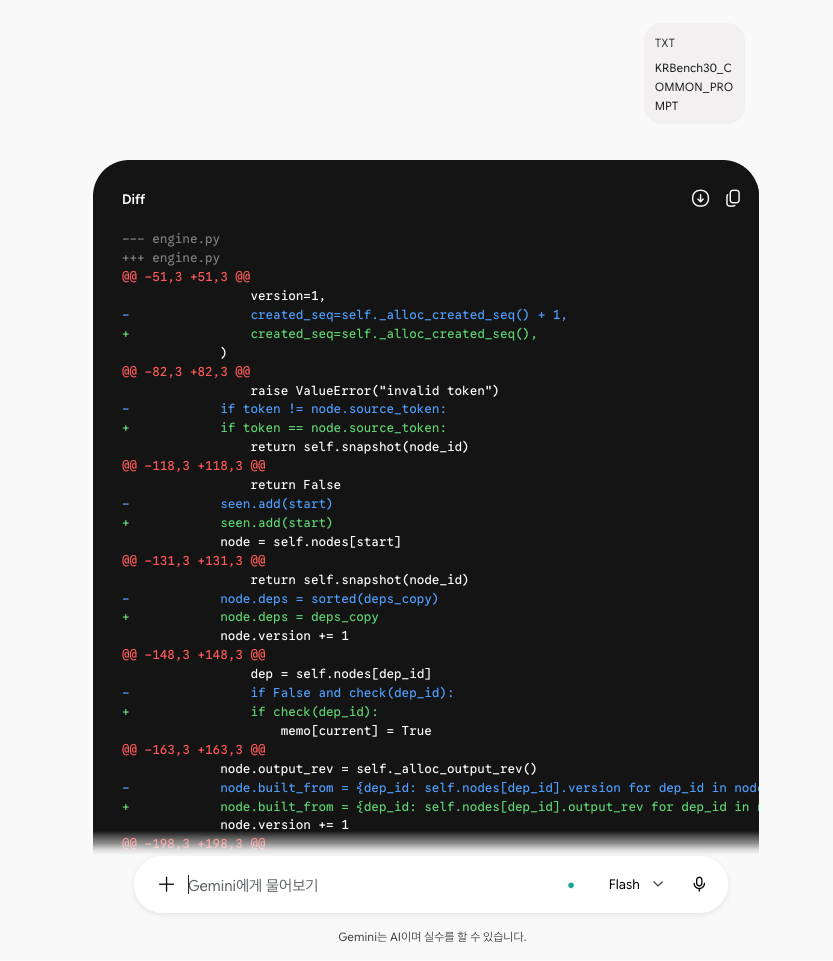Click the '@@ -82,3 +82,3 @@' hunk header
The width and height of the screenshot is (833, 961).
(x=186, y=372)
